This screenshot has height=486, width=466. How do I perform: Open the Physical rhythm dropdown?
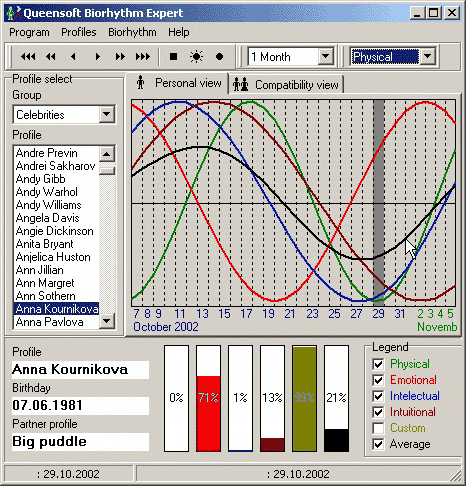tap(428, 57)
